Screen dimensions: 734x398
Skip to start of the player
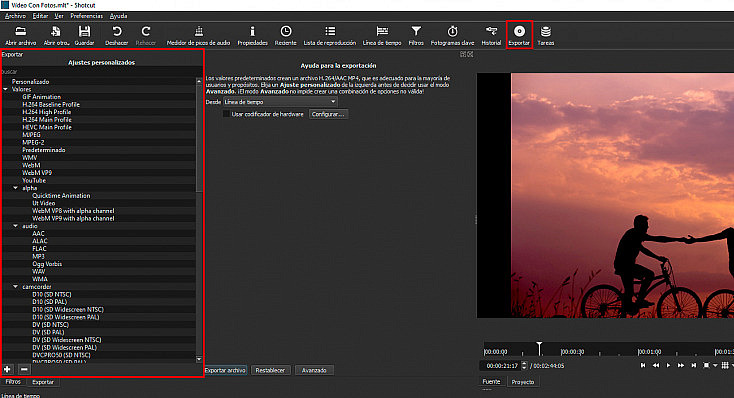coord(643,365)
